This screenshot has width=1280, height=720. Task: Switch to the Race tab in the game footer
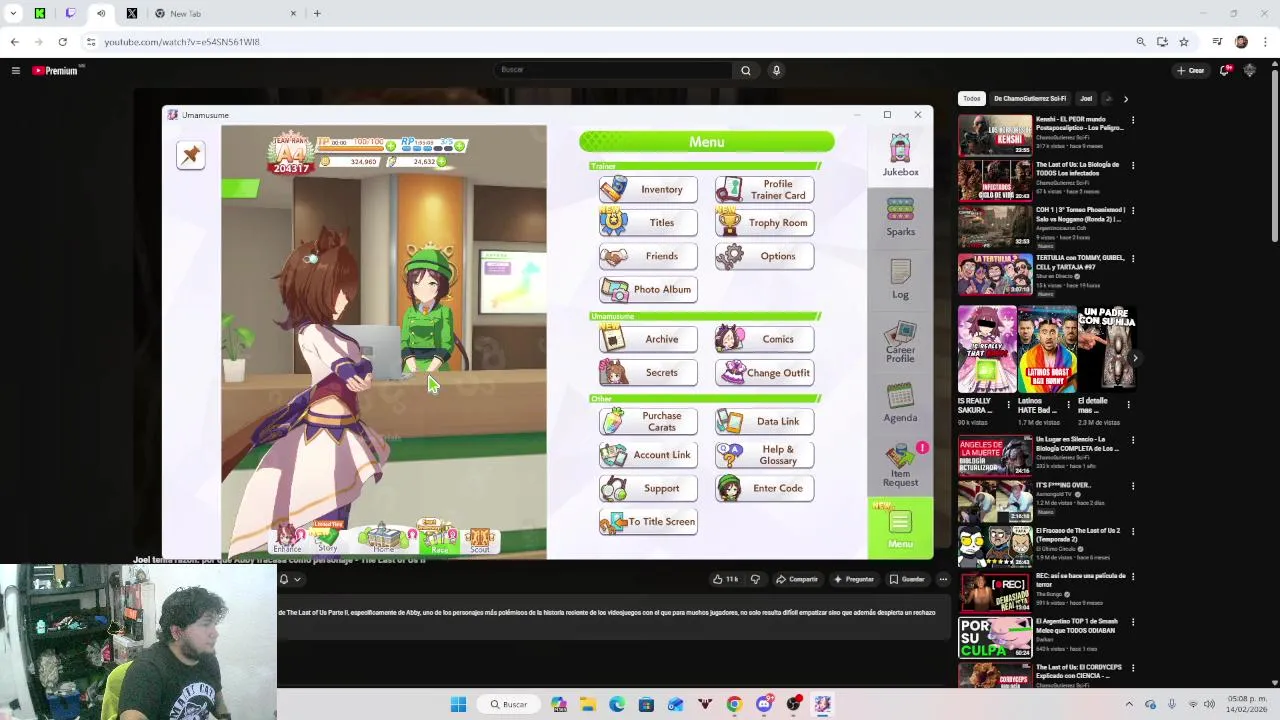[x=439, y=538]
